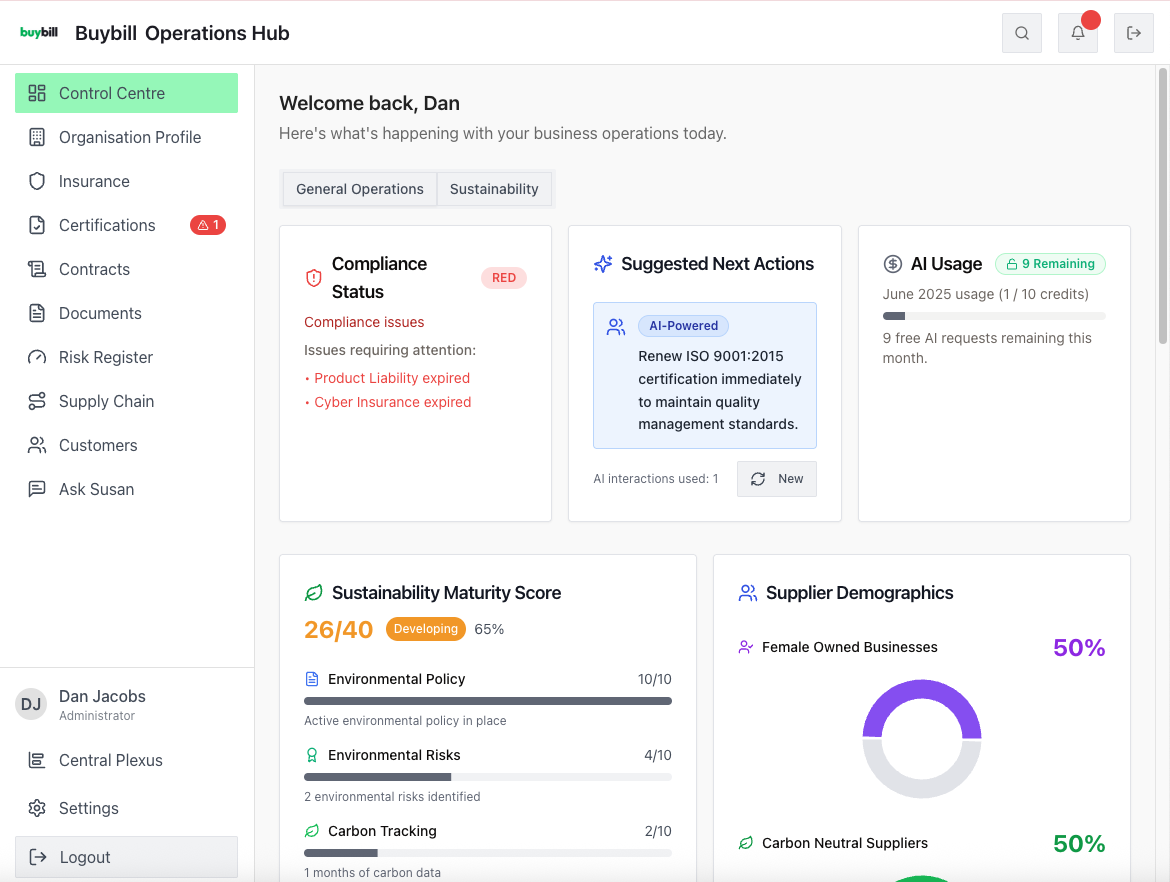Open the Documents sidebar icon
The height and width of the screenshot is (882, 1170).
coord(37,313)
